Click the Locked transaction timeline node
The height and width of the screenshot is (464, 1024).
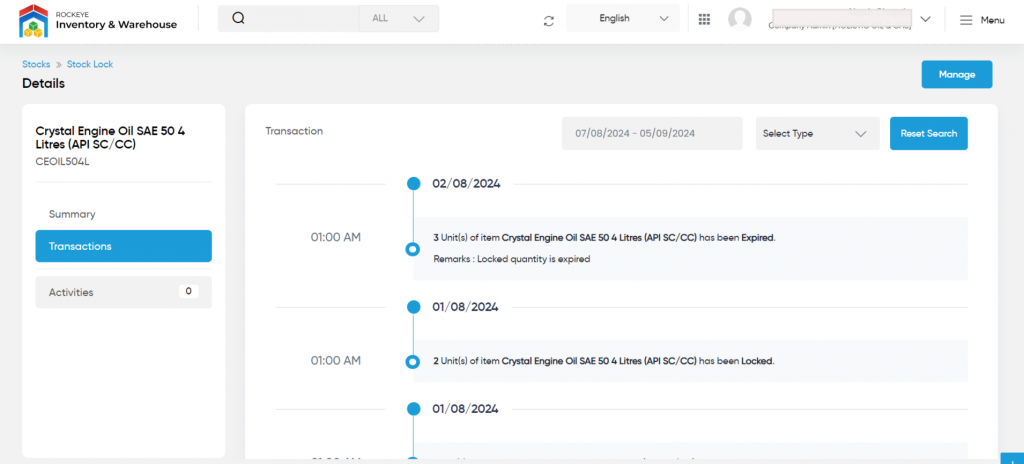pyautogui.click(x=412, y=361)
